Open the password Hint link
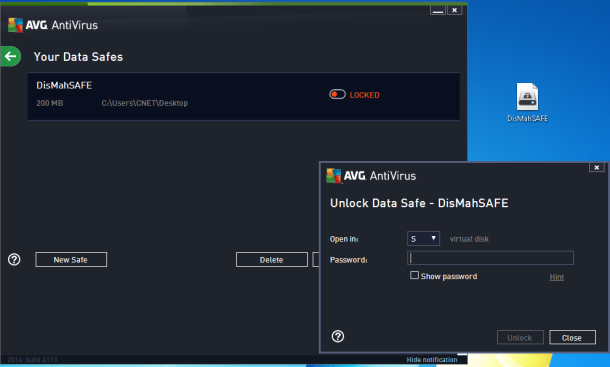This screenshot has width=610, height=367. (556, 277)
